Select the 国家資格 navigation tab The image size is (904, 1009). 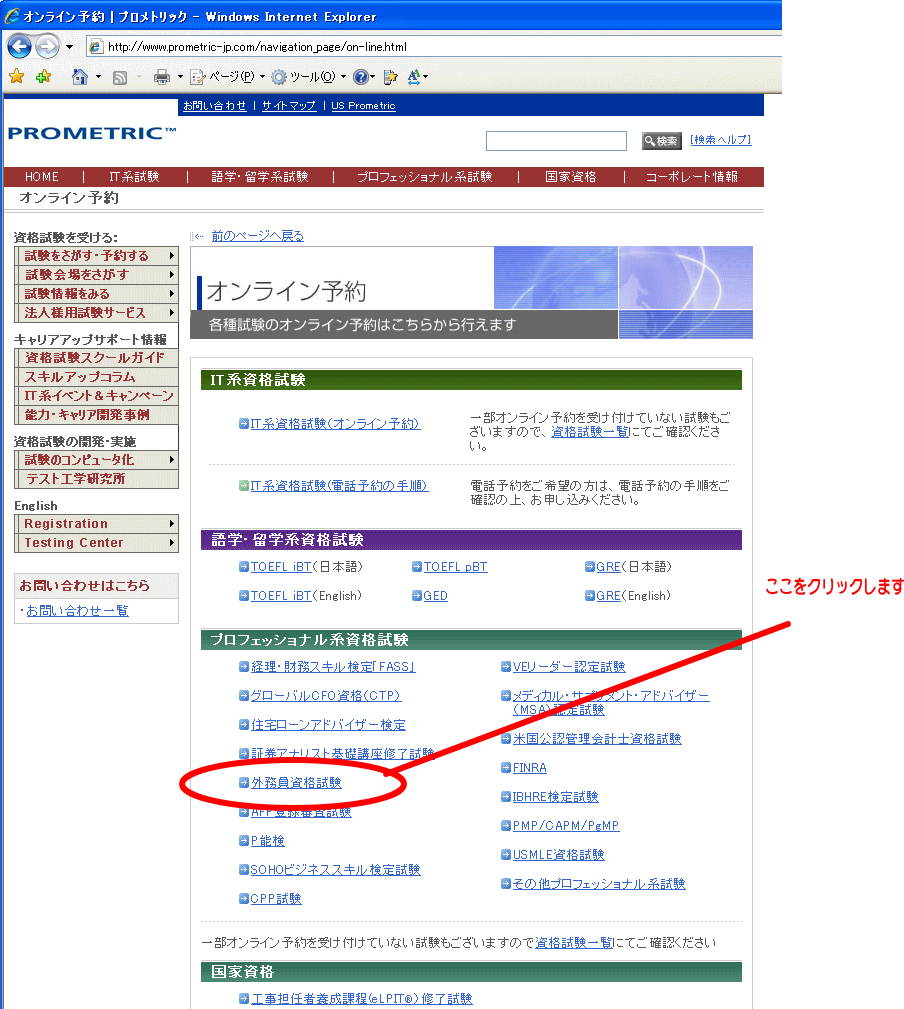coord(571,177)
